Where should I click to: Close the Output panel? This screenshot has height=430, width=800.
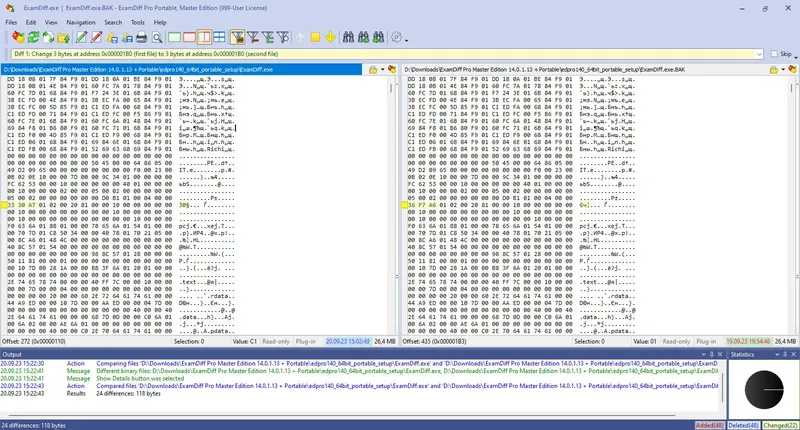tap(720, 354)
